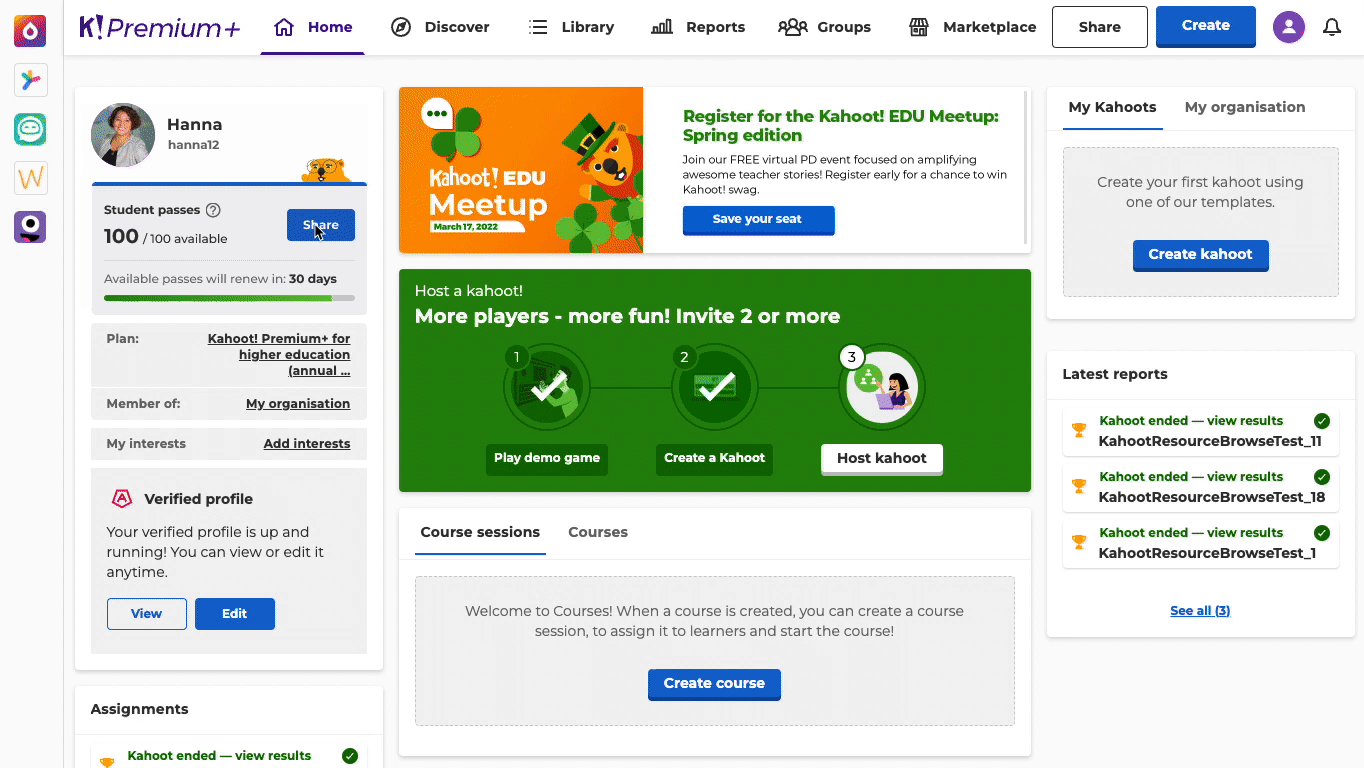Open the Groups page

825,27
